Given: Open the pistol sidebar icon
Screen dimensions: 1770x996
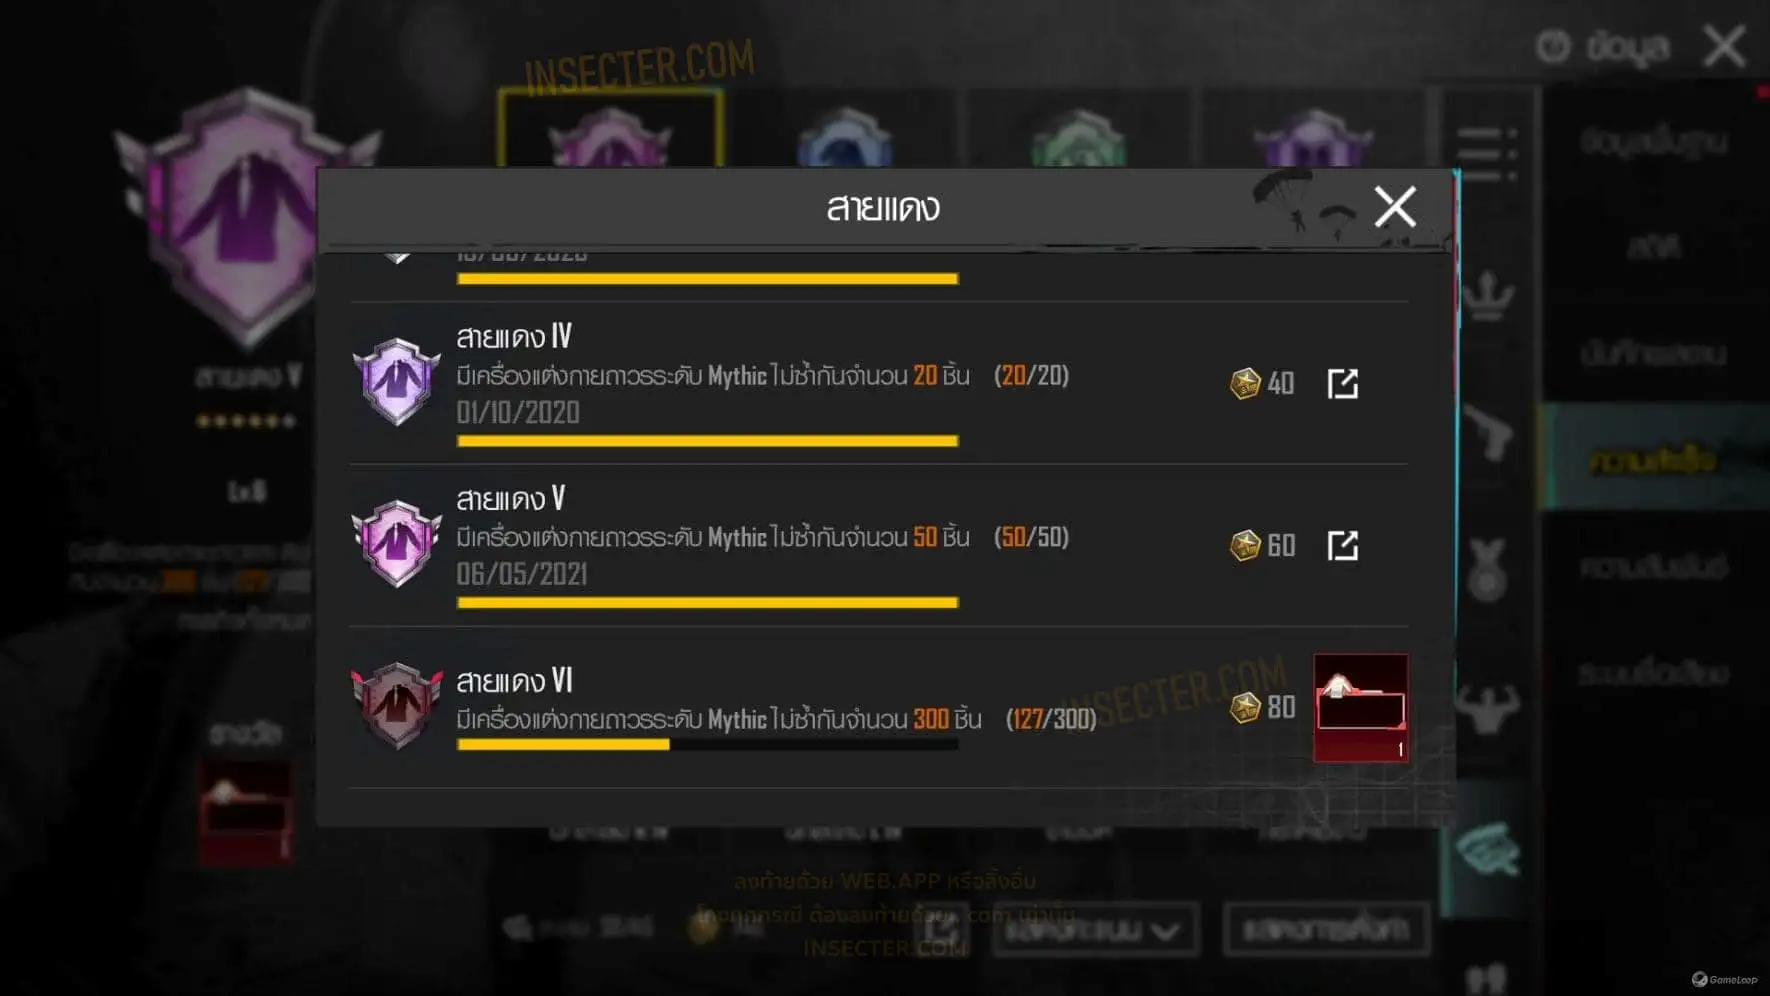Looking at the screenshot, I should pyautogui.click(x=1488, y=432).
